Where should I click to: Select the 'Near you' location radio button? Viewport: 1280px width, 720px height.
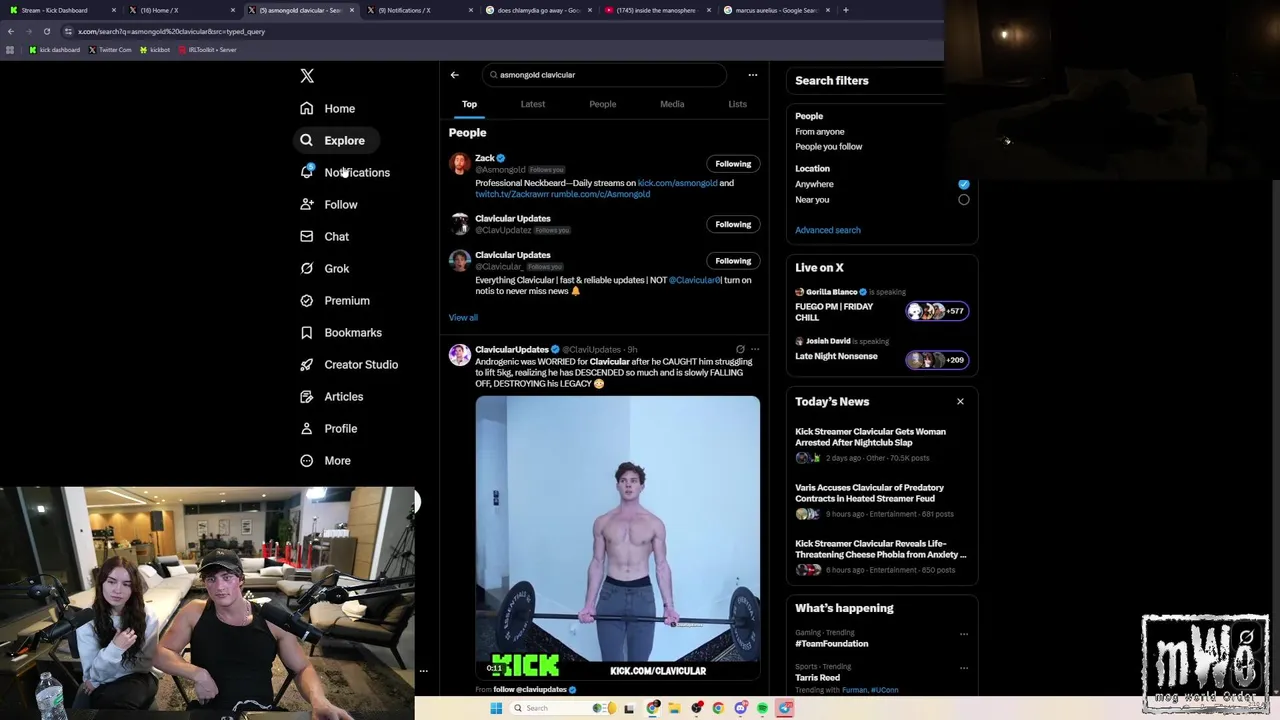click(964, 199)
